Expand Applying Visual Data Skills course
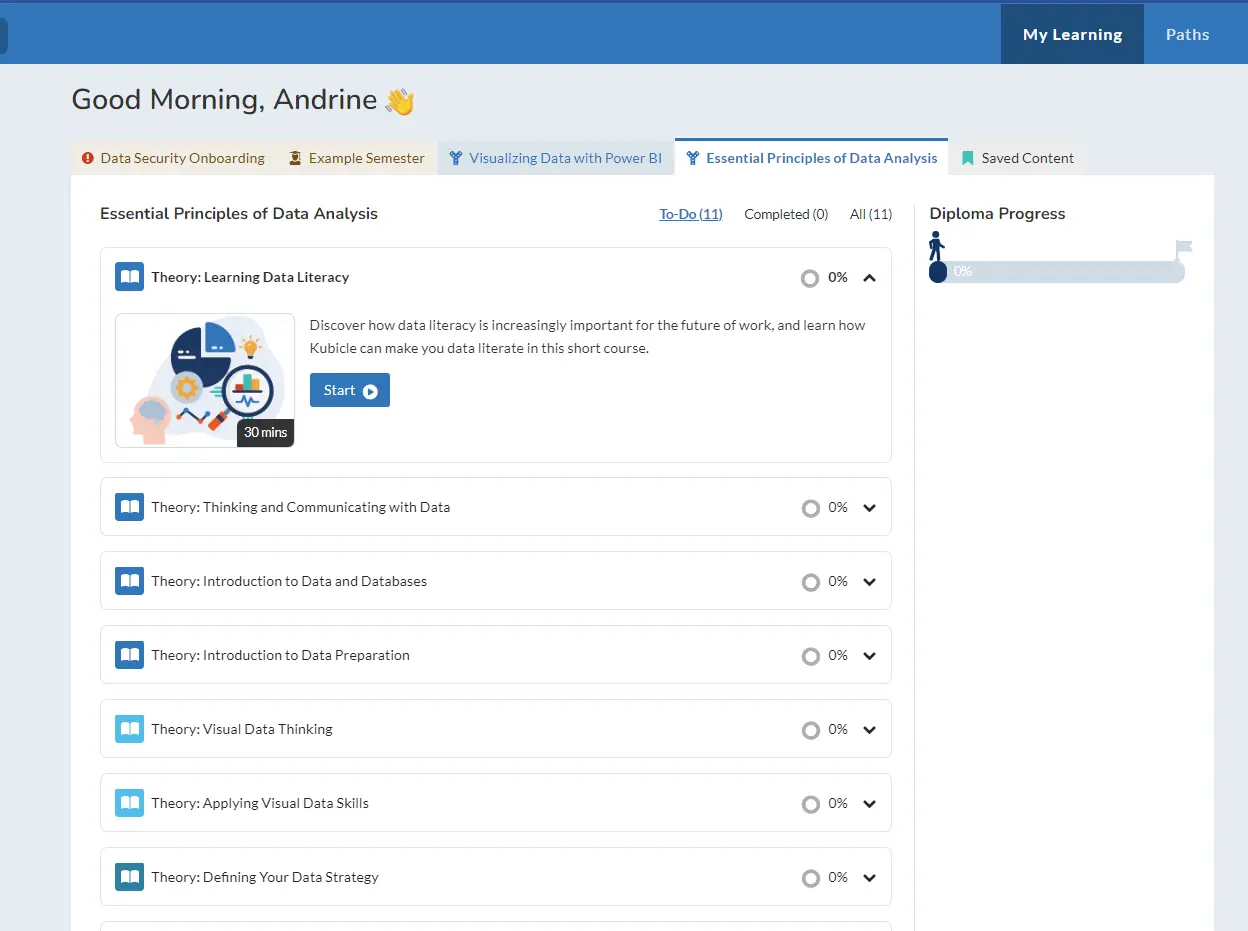Image resolution: width=1248 pixels, height=931 pixels. tap(869, 804)
